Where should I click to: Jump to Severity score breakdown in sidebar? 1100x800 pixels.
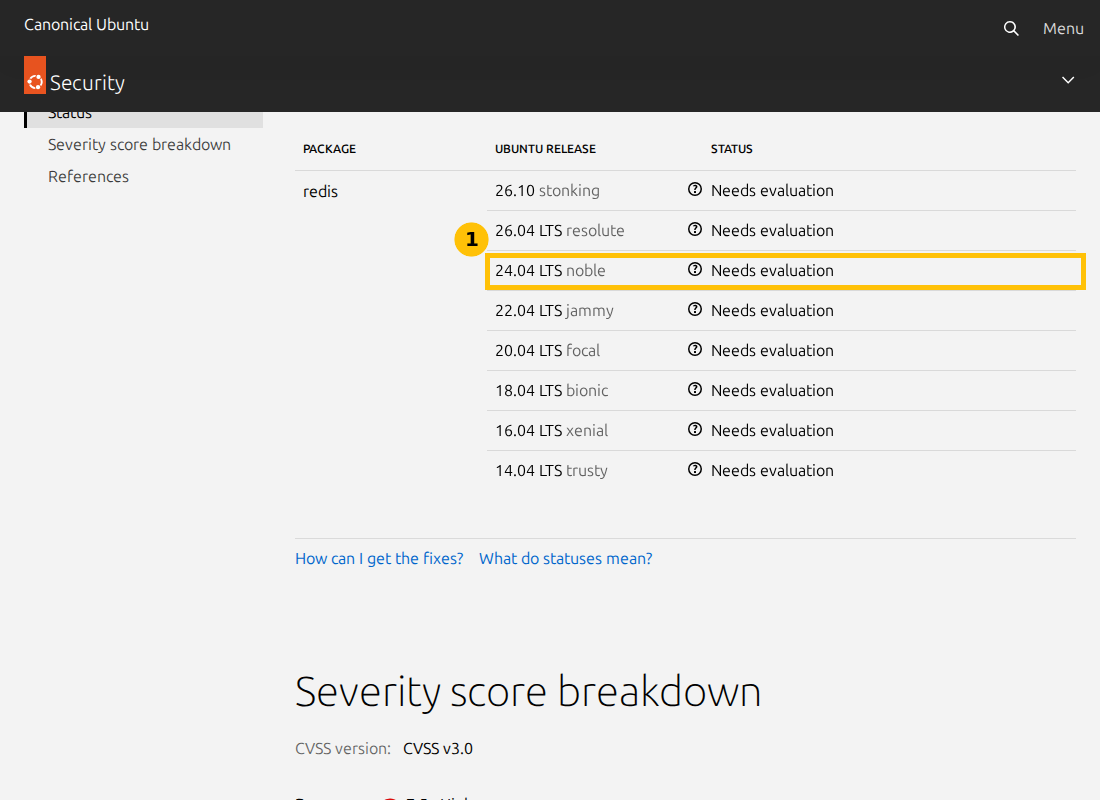pyautogui.click(x=139, y=145)
